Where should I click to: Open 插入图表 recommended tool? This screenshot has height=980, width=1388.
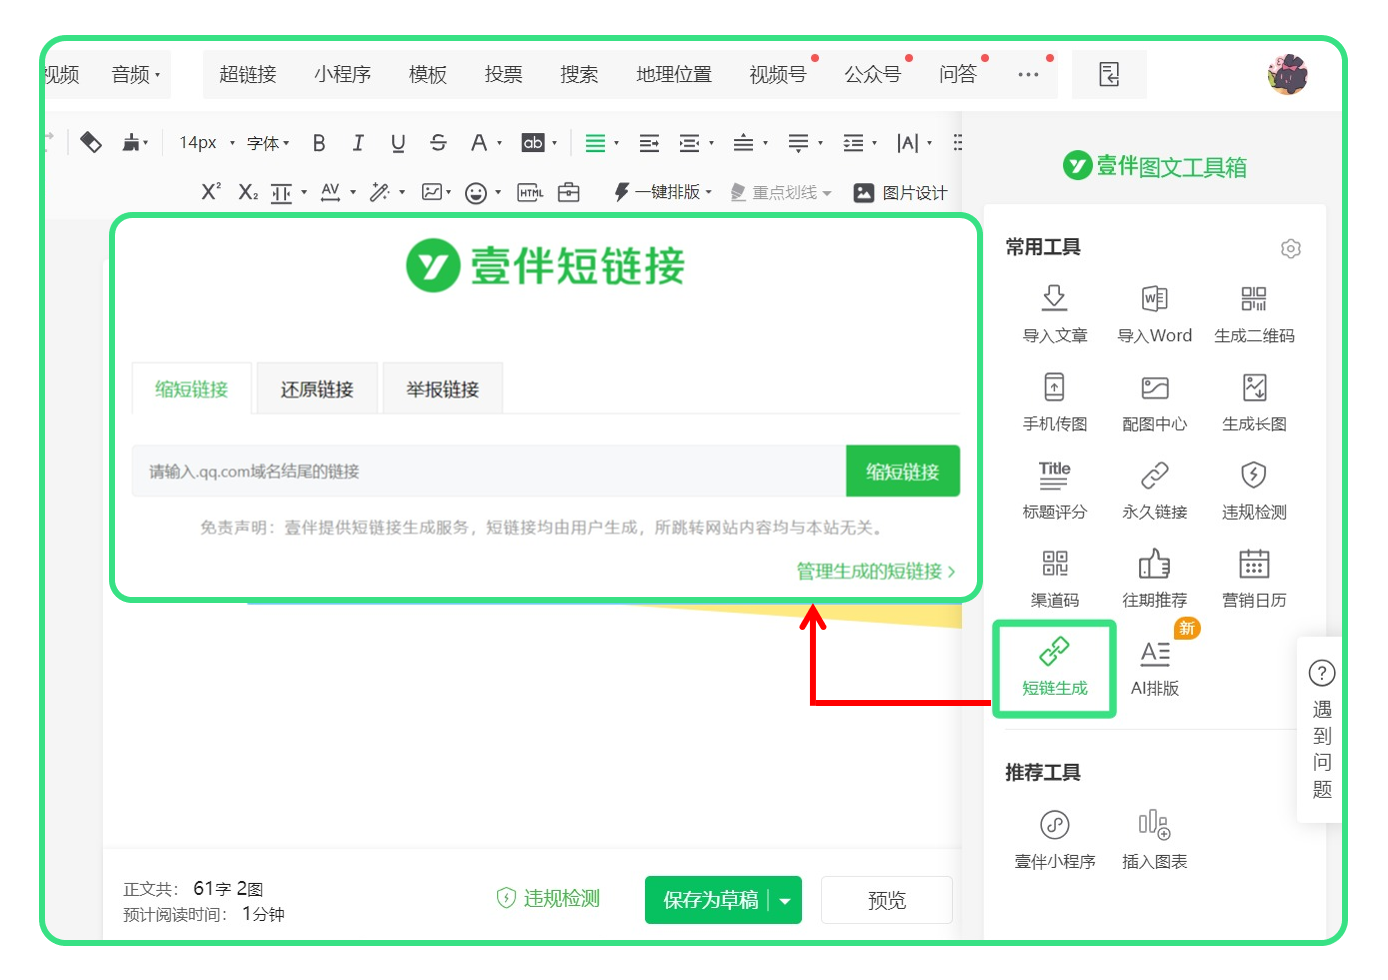pos(1154,840)
